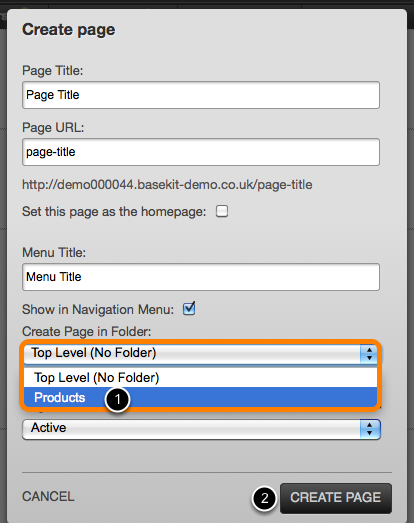Click the folder dropdown's blue arrow stepper
Screen dimensions: 414x523
tap(369, 354)
